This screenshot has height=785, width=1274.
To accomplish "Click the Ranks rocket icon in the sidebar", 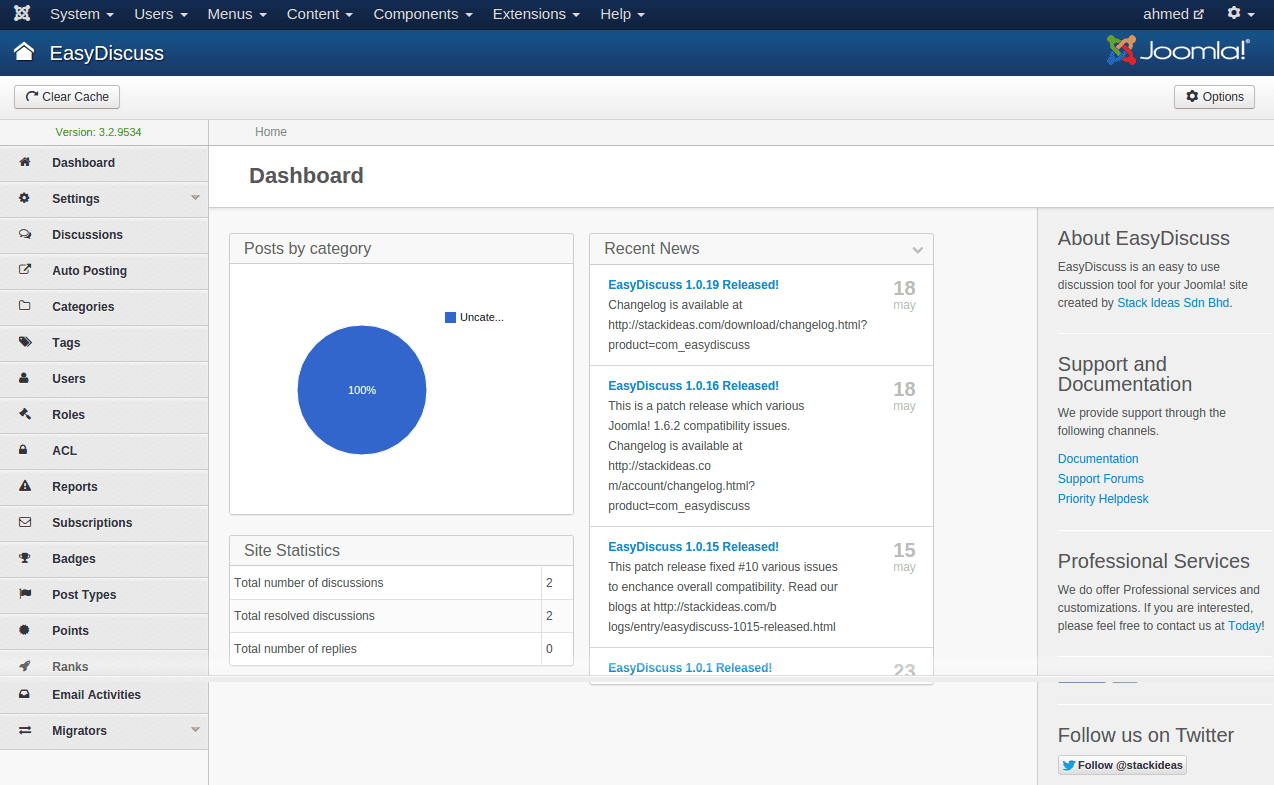I will (x=25, y=666).
